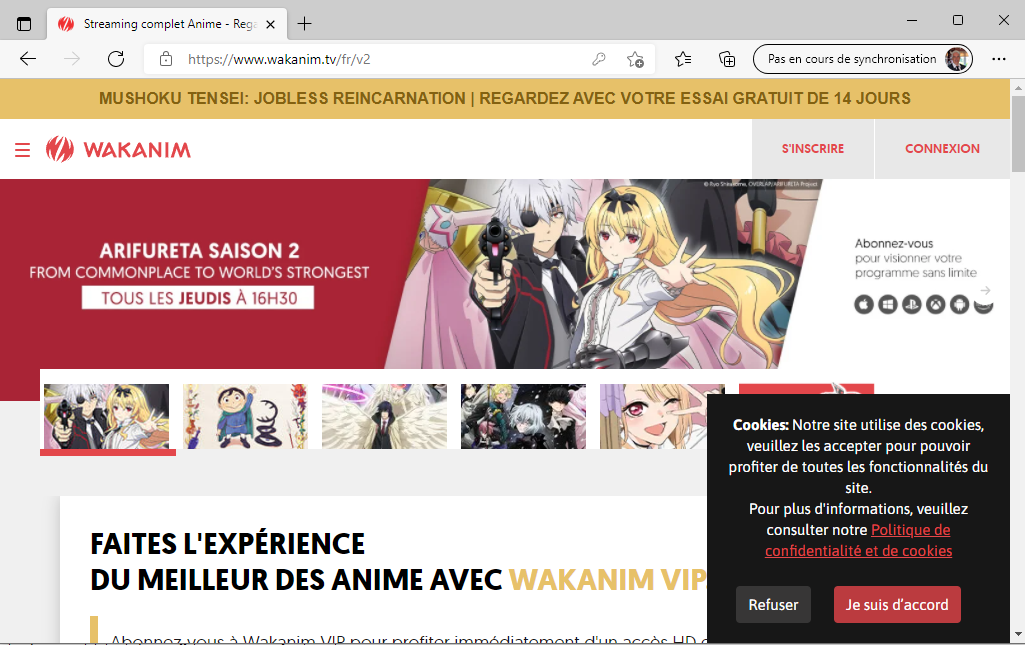Screen dimensions: 1025x645
Task: Select the Arifureta carousel thumbnail
Action: pos(107,417)
